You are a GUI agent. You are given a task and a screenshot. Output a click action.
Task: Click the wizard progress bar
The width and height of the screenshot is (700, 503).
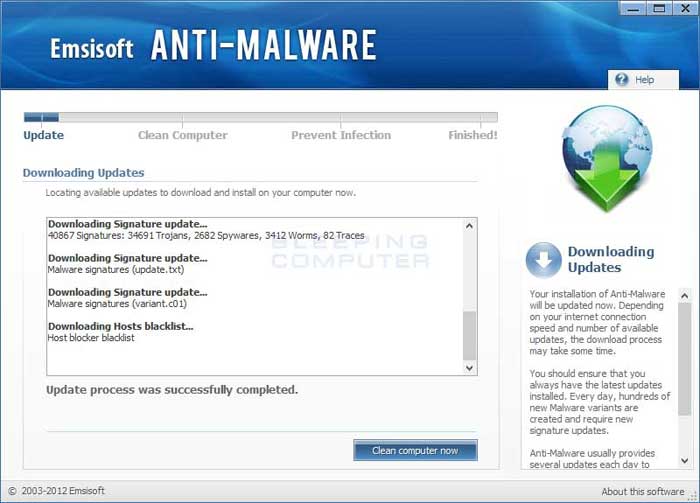coord(261,117)
